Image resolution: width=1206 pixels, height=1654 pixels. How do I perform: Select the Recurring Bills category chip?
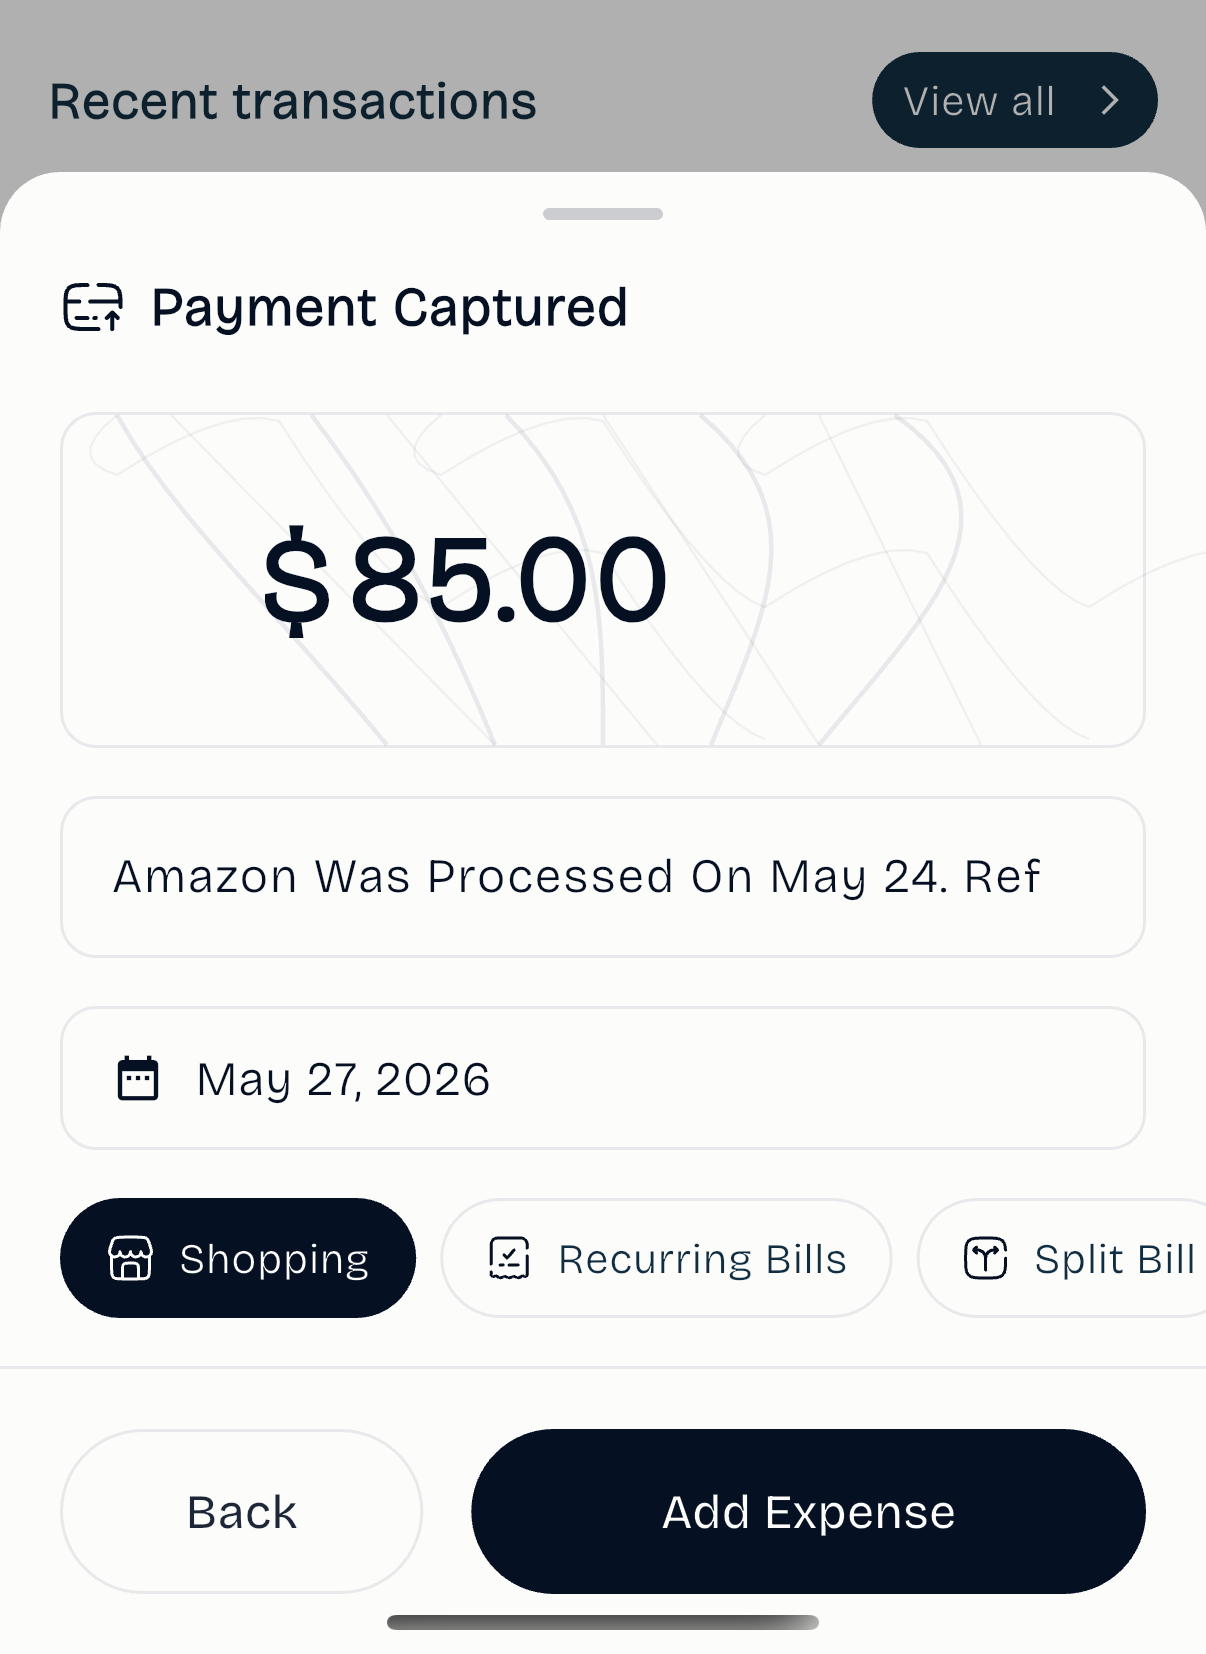tap(666, 1258)
